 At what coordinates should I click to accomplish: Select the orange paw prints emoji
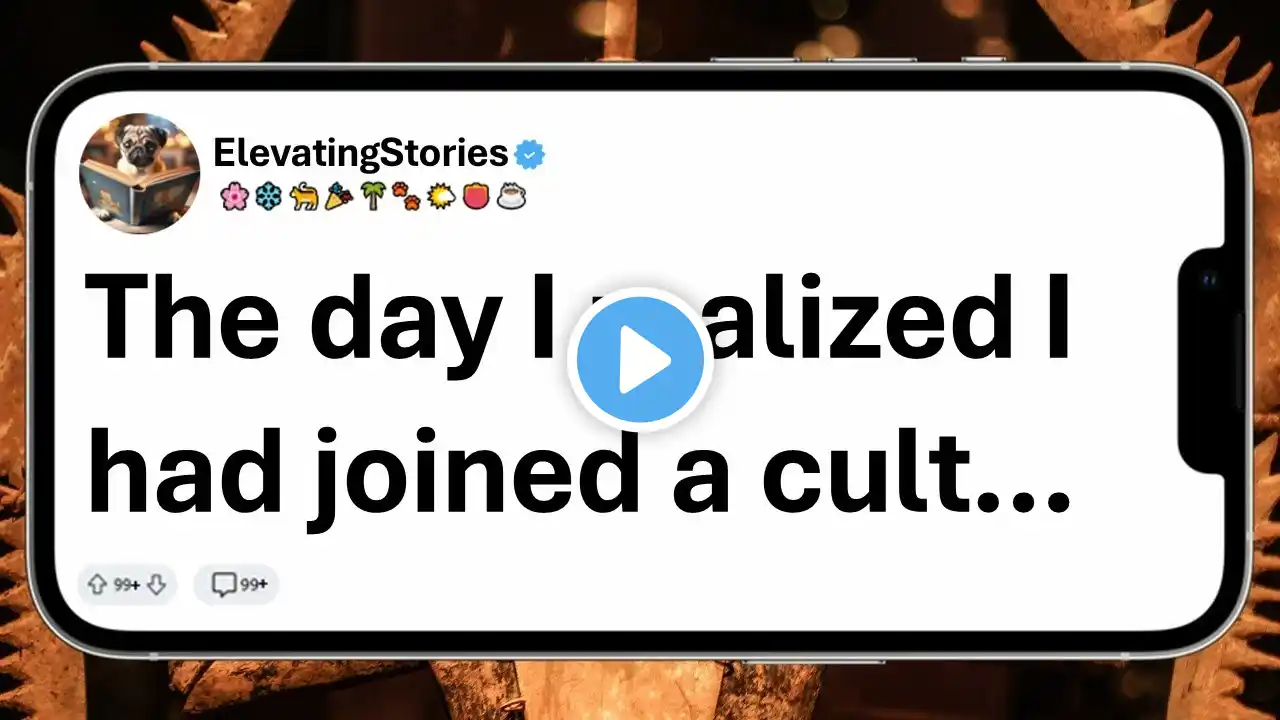(x=407, y=197)
